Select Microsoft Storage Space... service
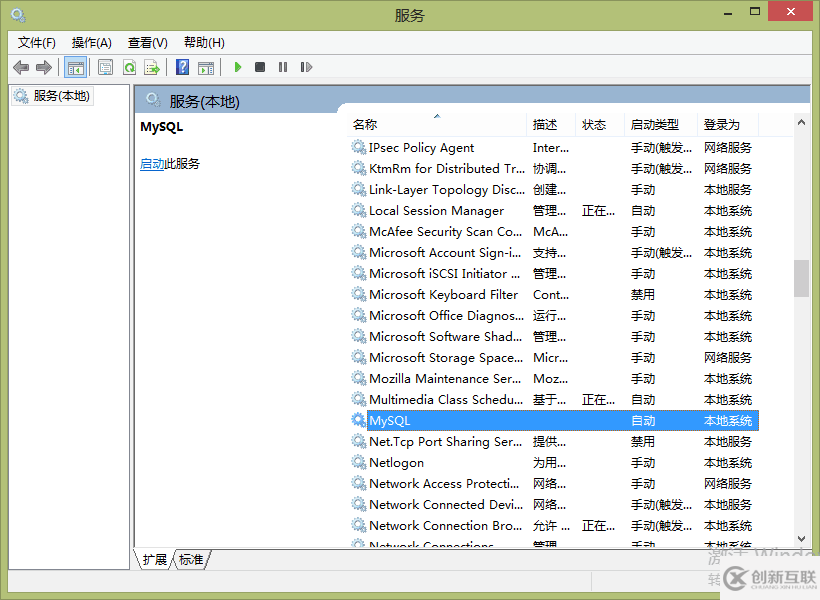 [x=553, y=358]
